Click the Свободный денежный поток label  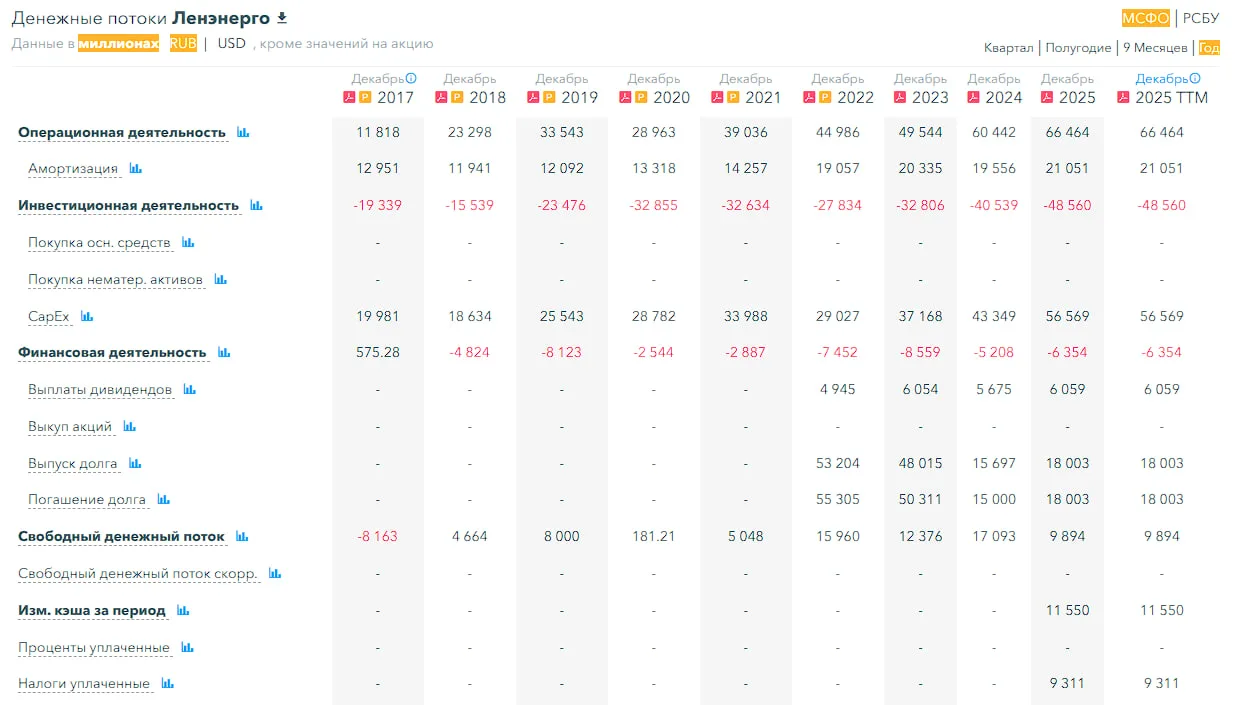click(122, 536)
